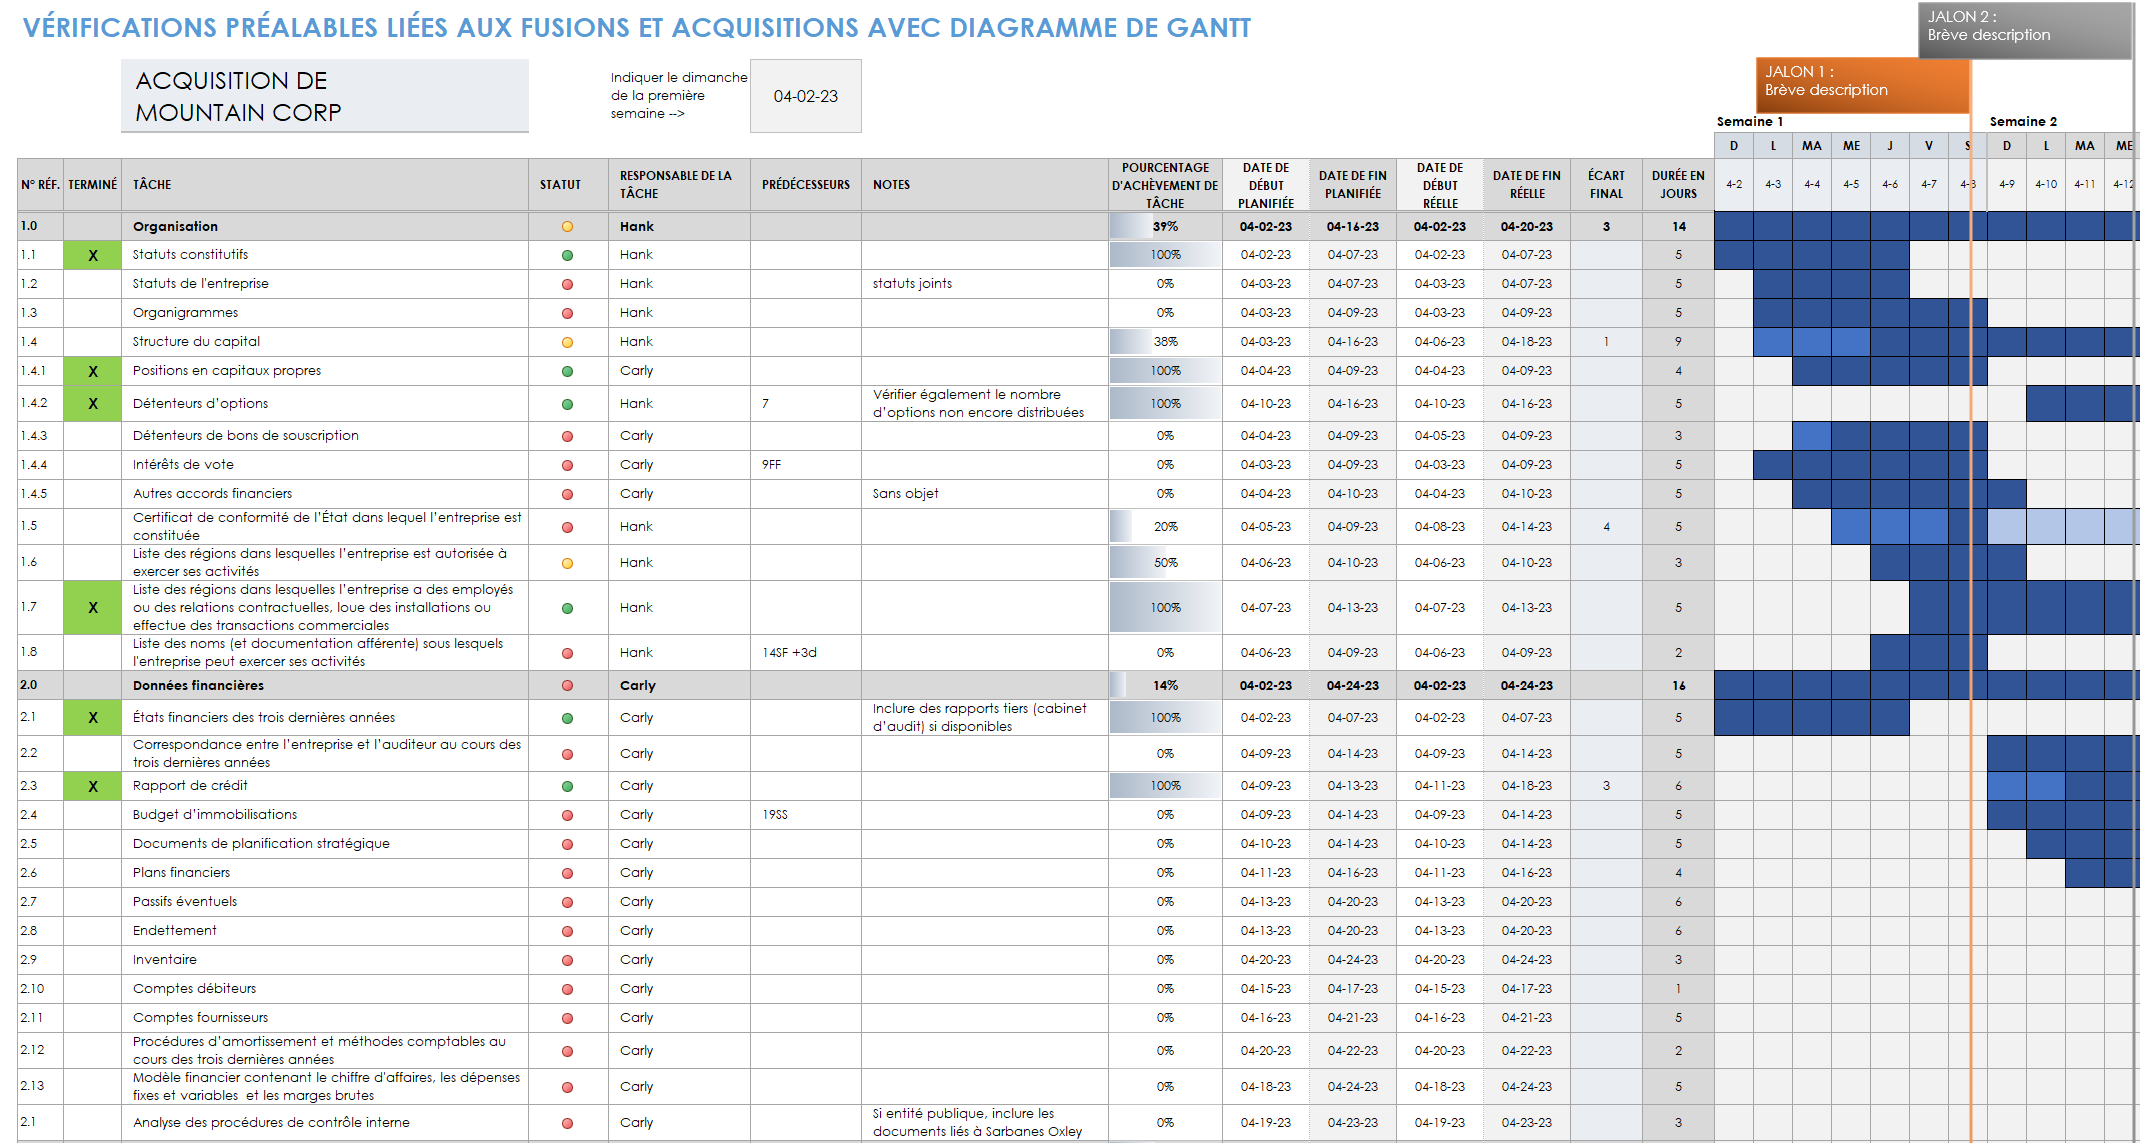
Task: Toggle the Terminé X for row 1.7
Action: pyautogui.click(x=93, y=608)
